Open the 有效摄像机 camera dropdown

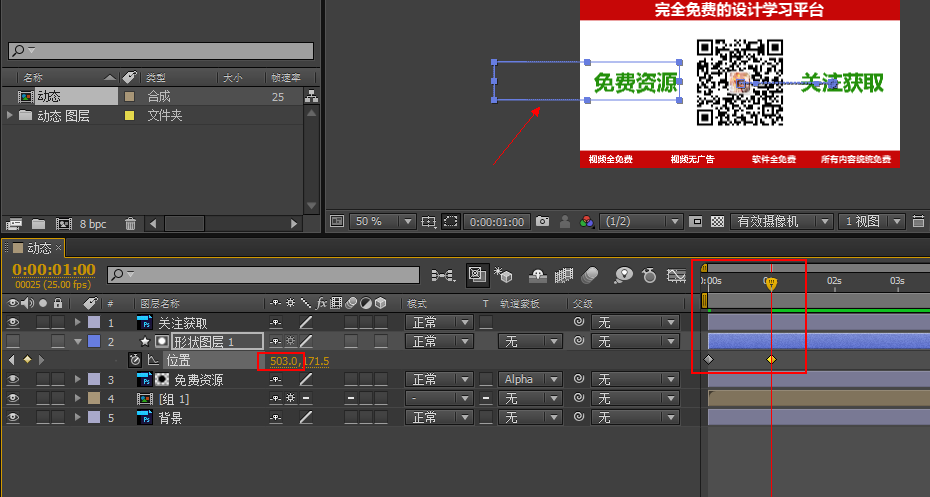[x=782, y=222]
